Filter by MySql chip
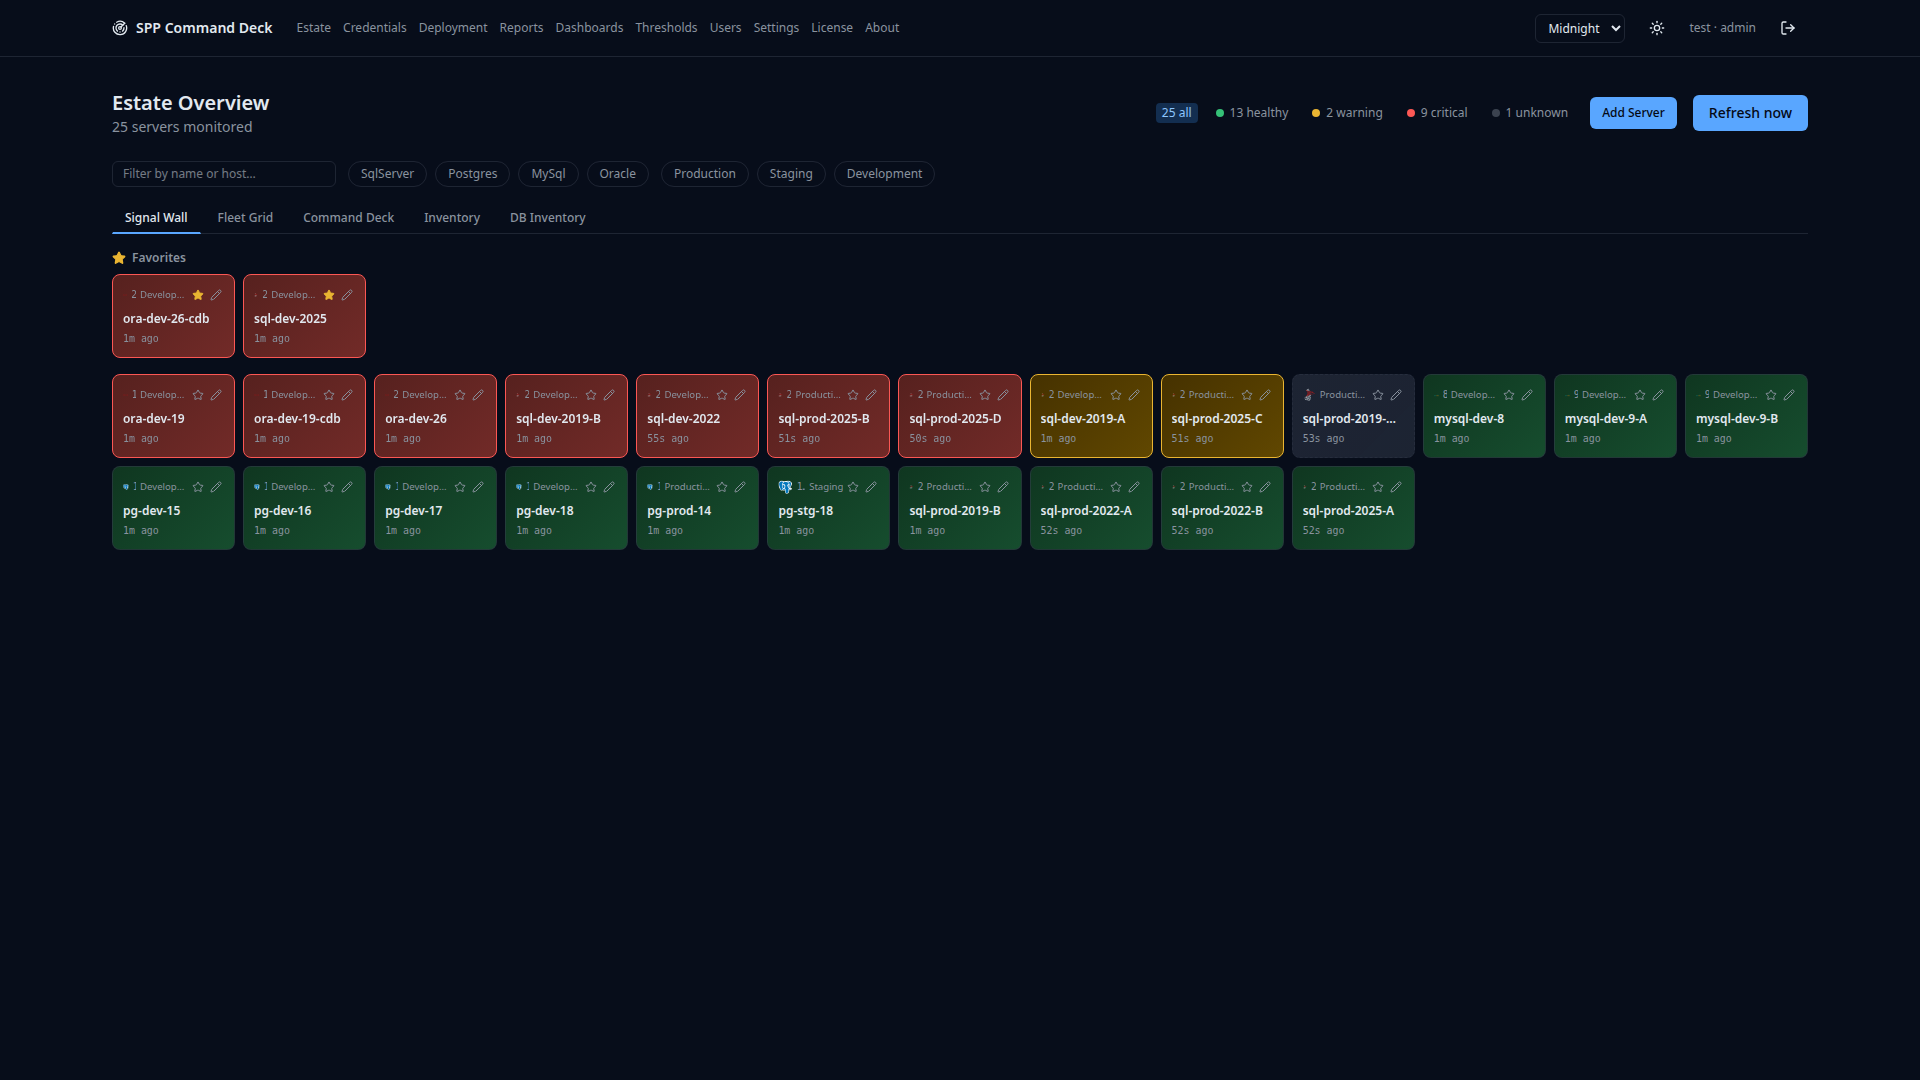The image size is (1920, 1080). [x=548, y=174]
